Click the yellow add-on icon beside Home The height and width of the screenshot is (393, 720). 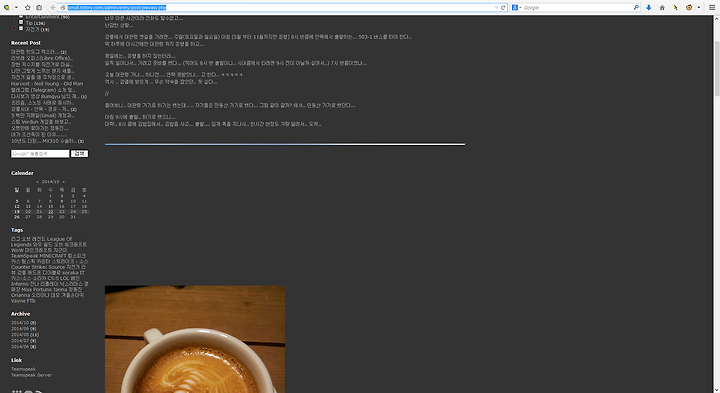[675, 7]
